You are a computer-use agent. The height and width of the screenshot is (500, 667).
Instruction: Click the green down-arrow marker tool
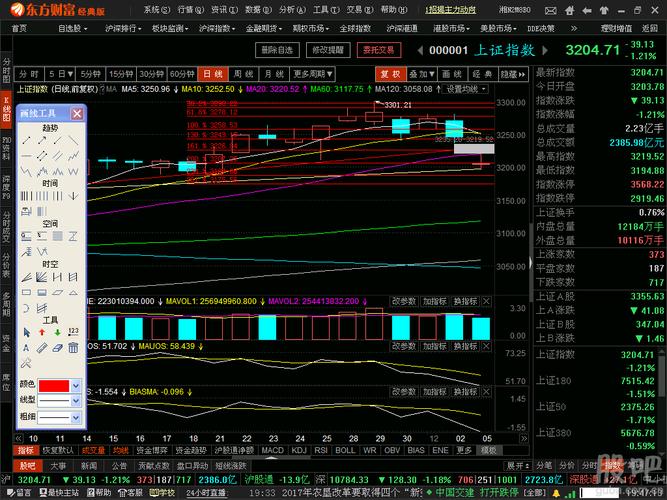[57, 331]
